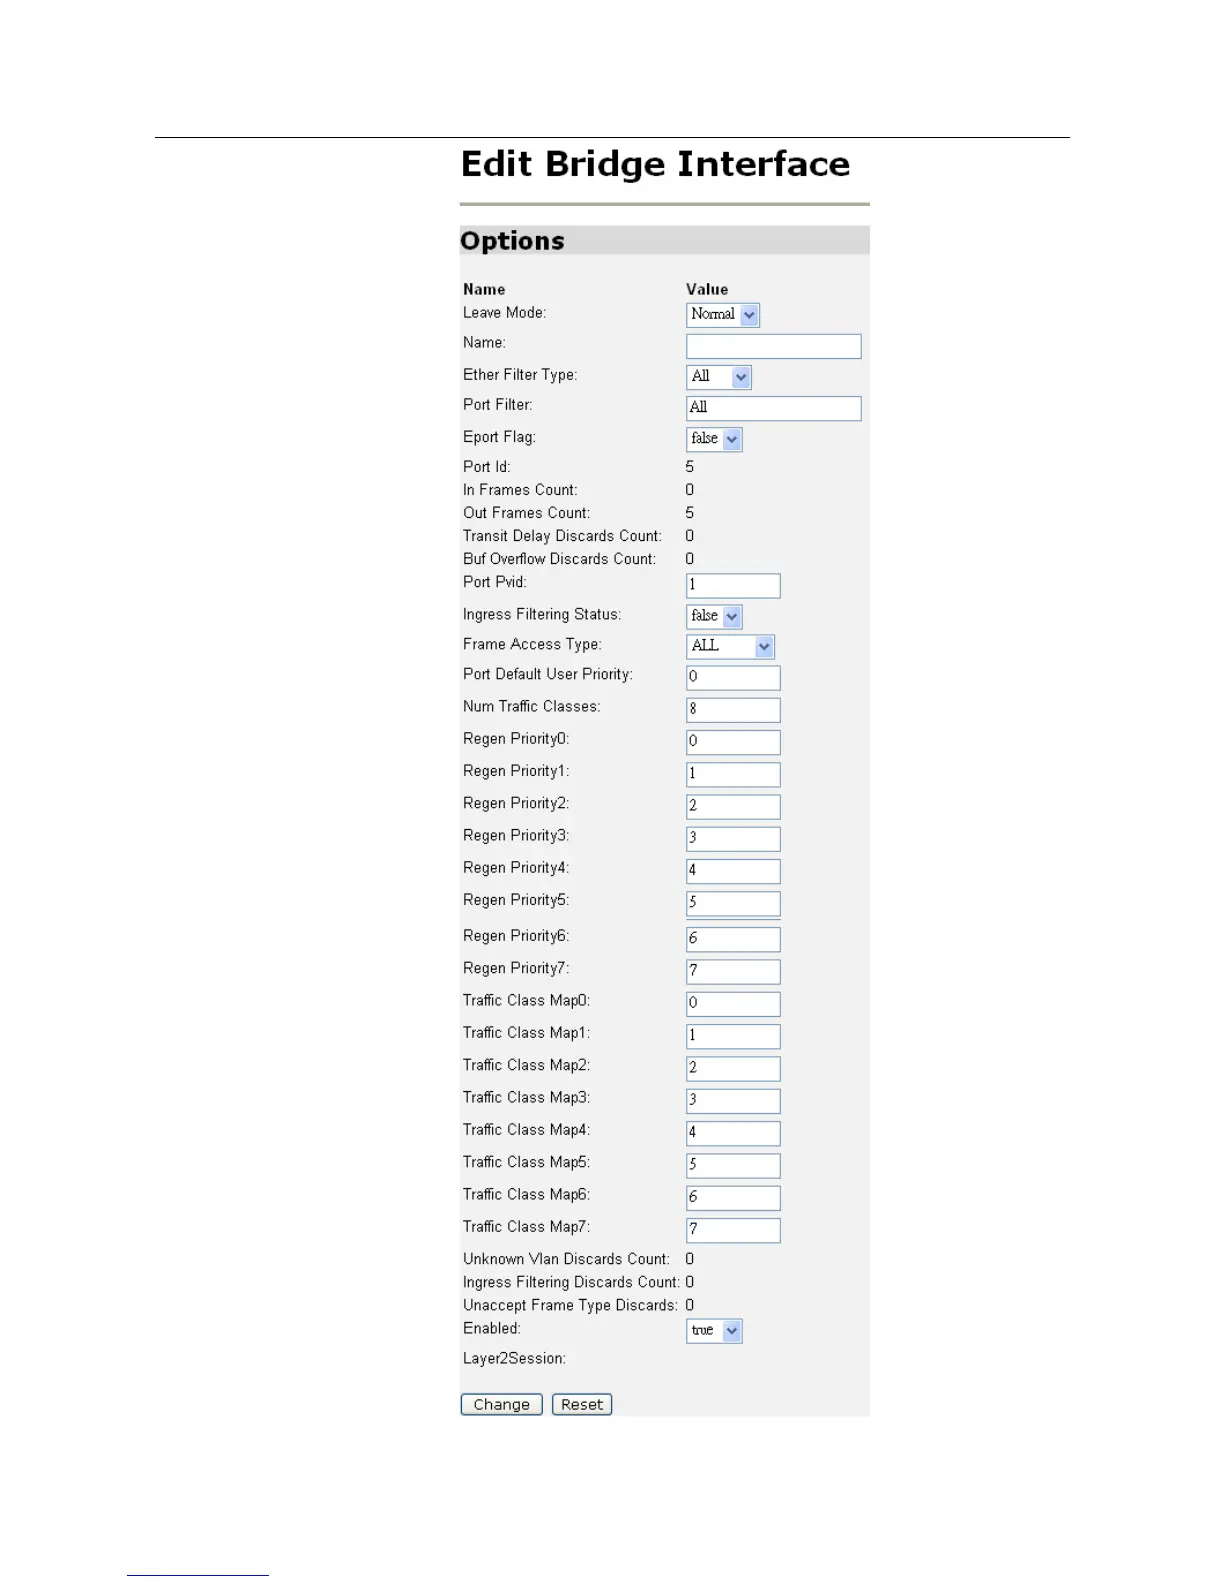Expand the Ether Filter Type dropdown
The height and width of the screenshot is (1584, 1224).
point(719,377)
